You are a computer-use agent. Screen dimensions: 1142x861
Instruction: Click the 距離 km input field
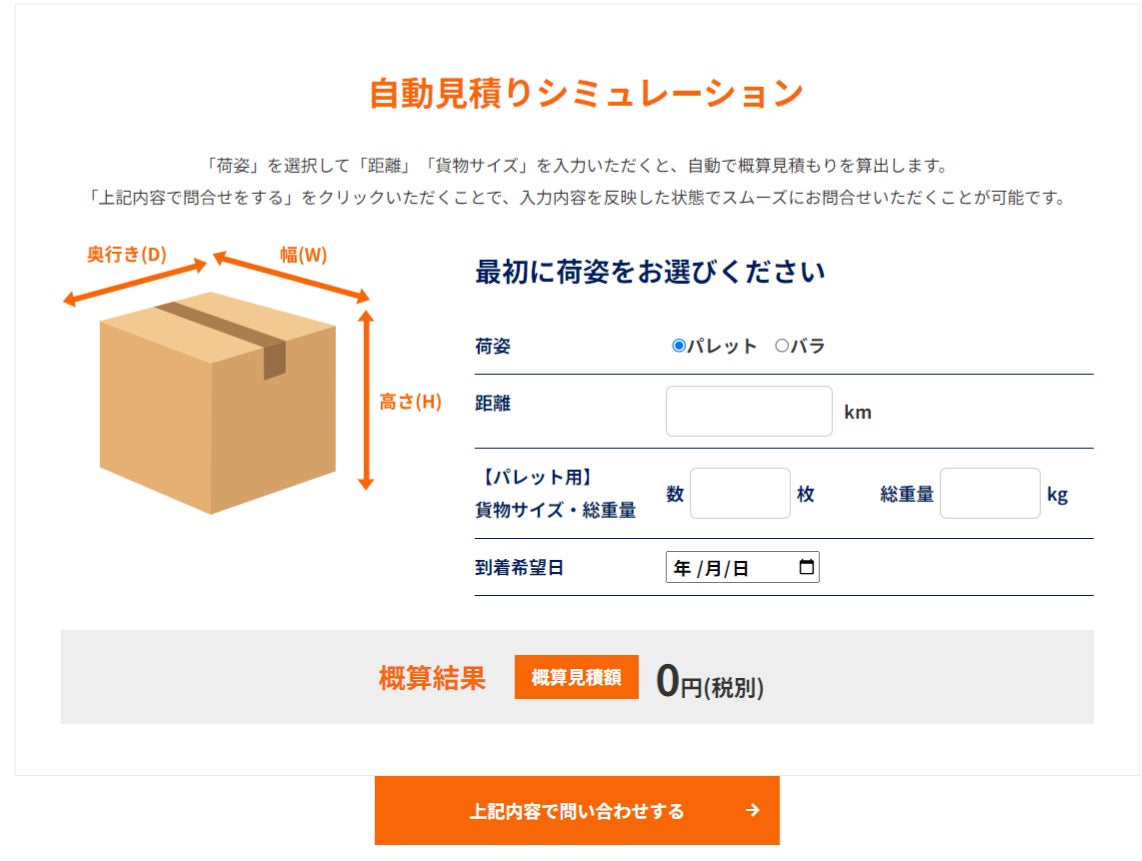[x=749, y=411]
